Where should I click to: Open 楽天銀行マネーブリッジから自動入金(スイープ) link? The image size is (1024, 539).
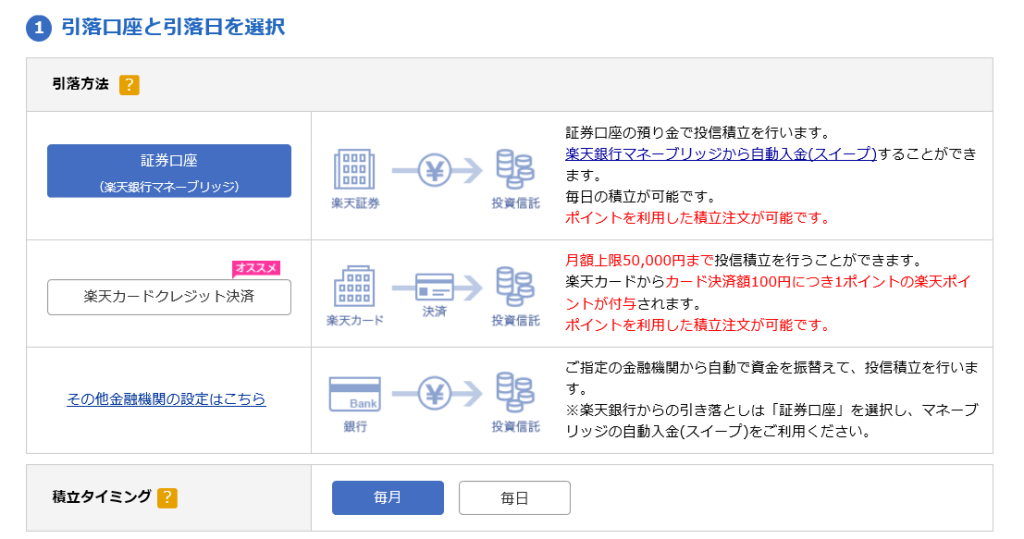click(720, 153)
